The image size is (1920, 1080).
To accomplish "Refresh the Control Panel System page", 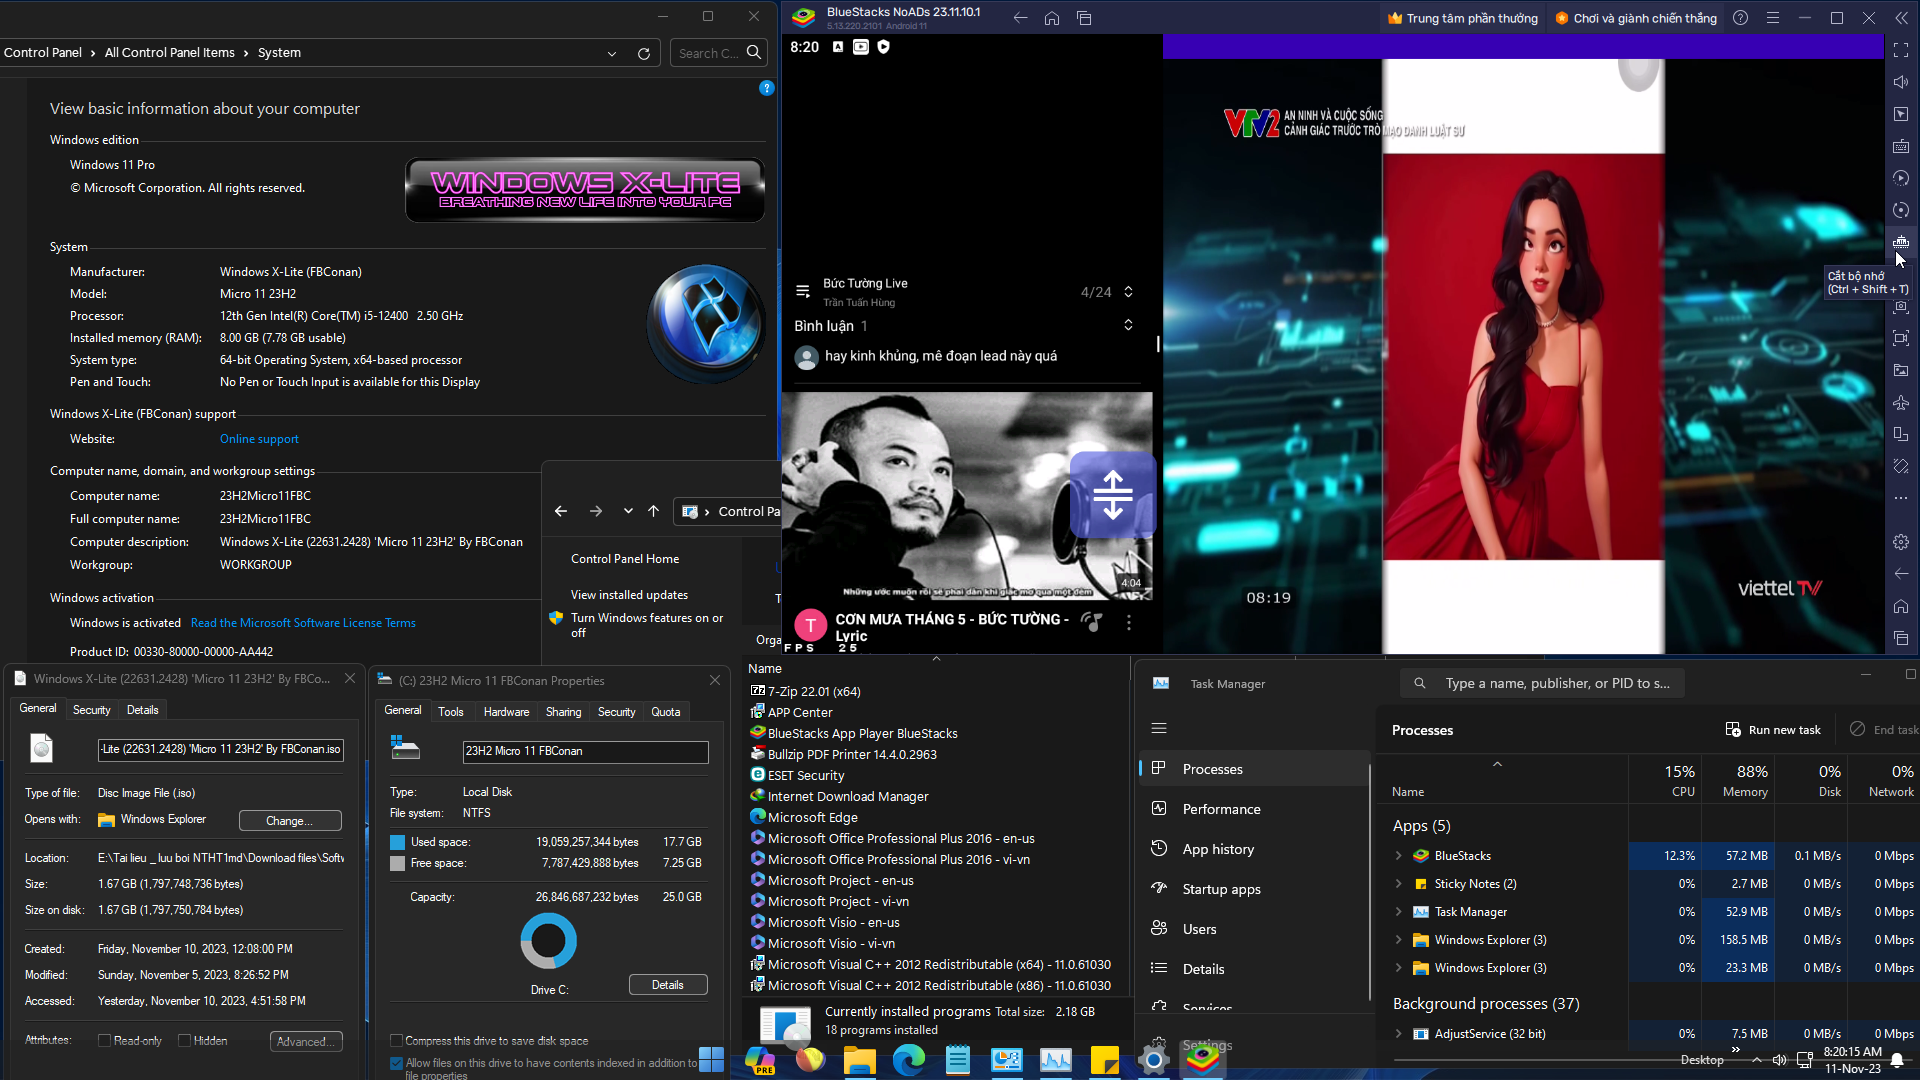I will [x=644, y=53].
